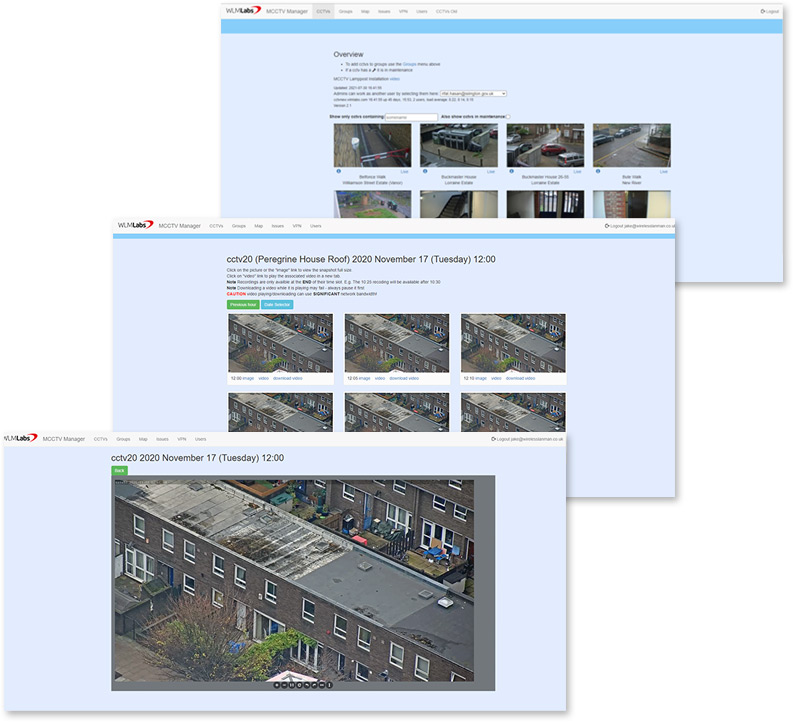The height and width of the screenshot is (722, 793).
Task: Click the WLM Labs logo in the bottom window
Action: [x=22, y=438]
